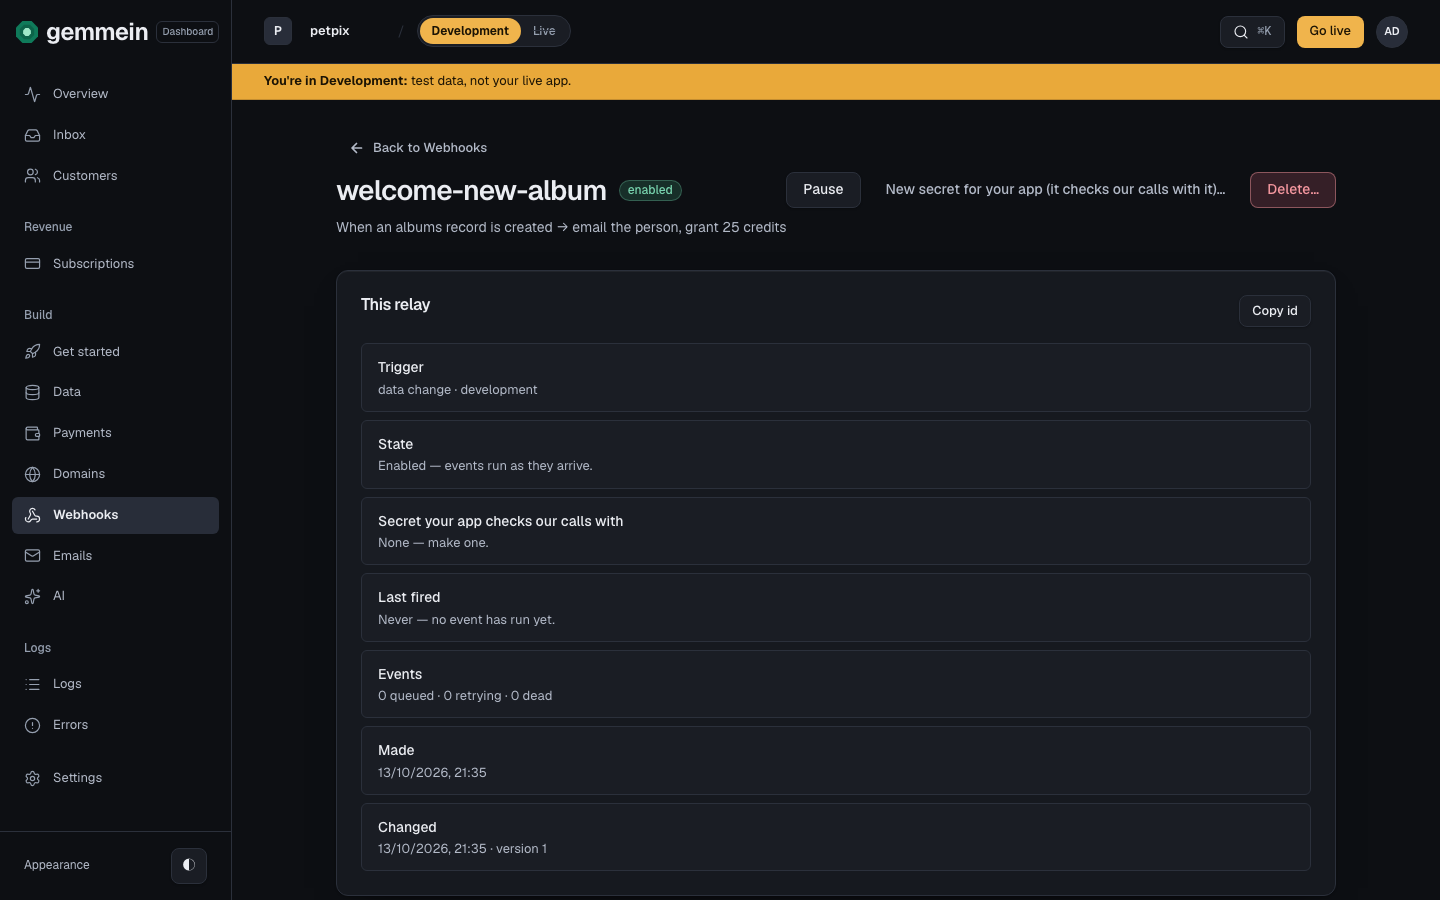
Task: Open the search ⌘K box
Action: [1252, 31]
